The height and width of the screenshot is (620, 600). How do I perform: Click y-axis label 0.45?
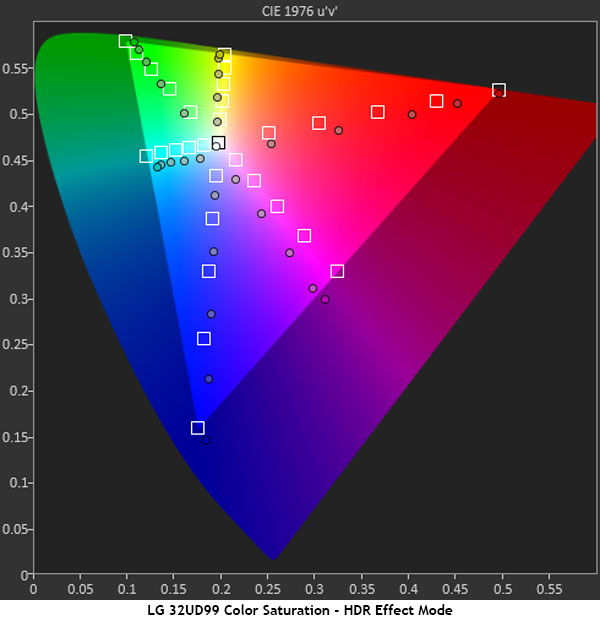click(15, 161)
